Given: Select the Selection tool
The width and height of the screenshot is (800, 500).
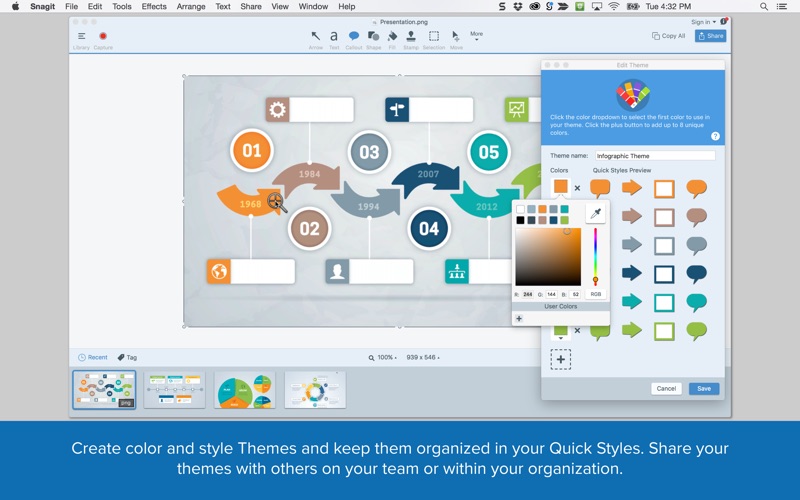Looking at the screenshot, I should pos(434,36).
